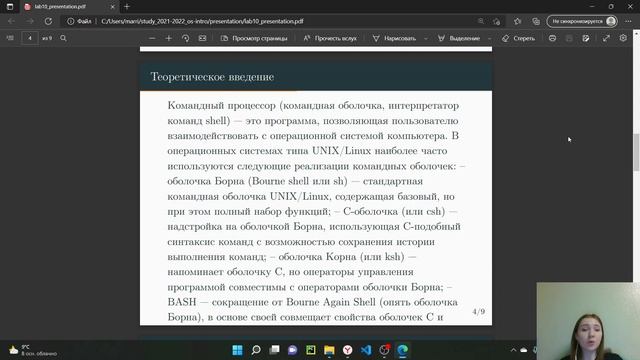The image size is (640, 360).
Task: Open the Collections panel
Action: (536, 21)
